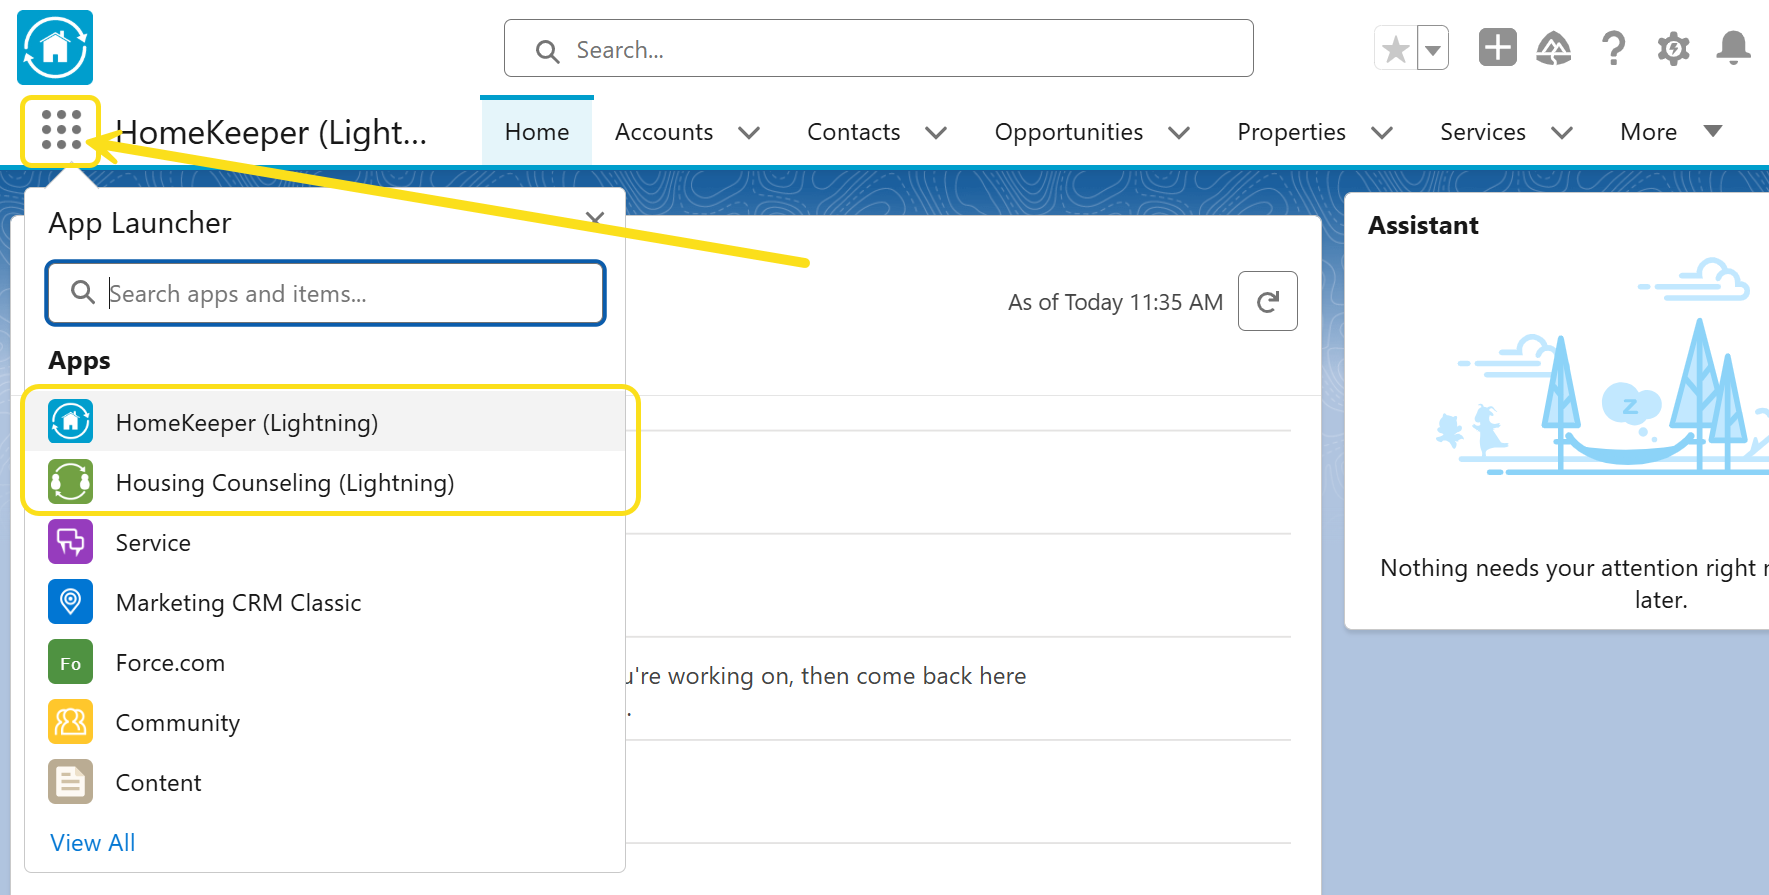Open the Setup gear icon
Screen dimensions: 1769x895
1673,48
